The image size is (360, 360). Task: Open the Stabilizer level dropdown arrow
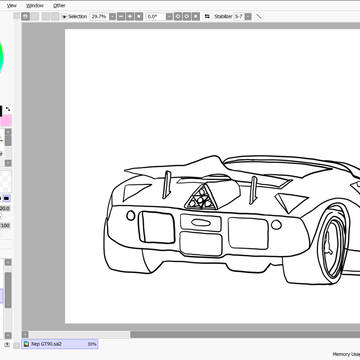pos(248,16)
